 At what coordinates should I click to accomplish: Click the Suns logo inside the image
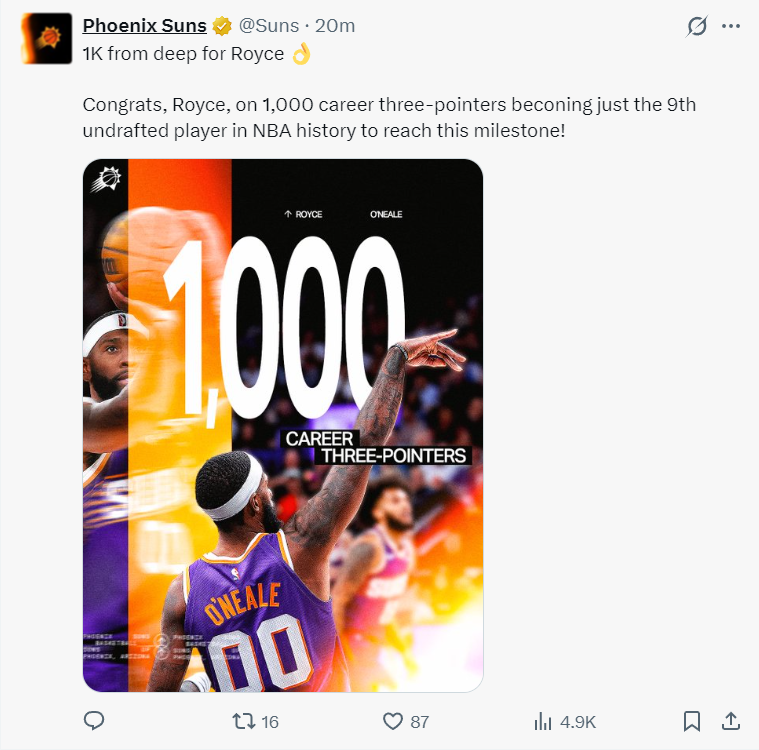pyautogui.click(x=108, y=181)
